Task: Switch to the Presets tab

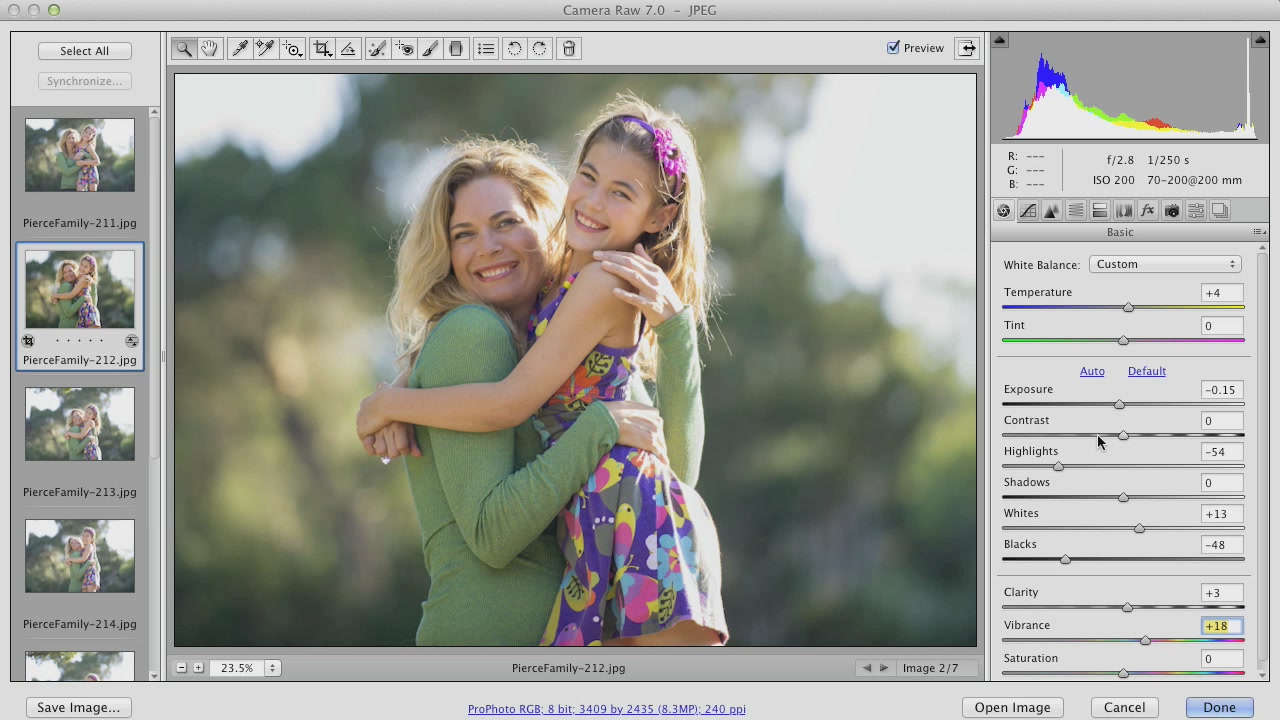Action: [x=1195, y=211]
